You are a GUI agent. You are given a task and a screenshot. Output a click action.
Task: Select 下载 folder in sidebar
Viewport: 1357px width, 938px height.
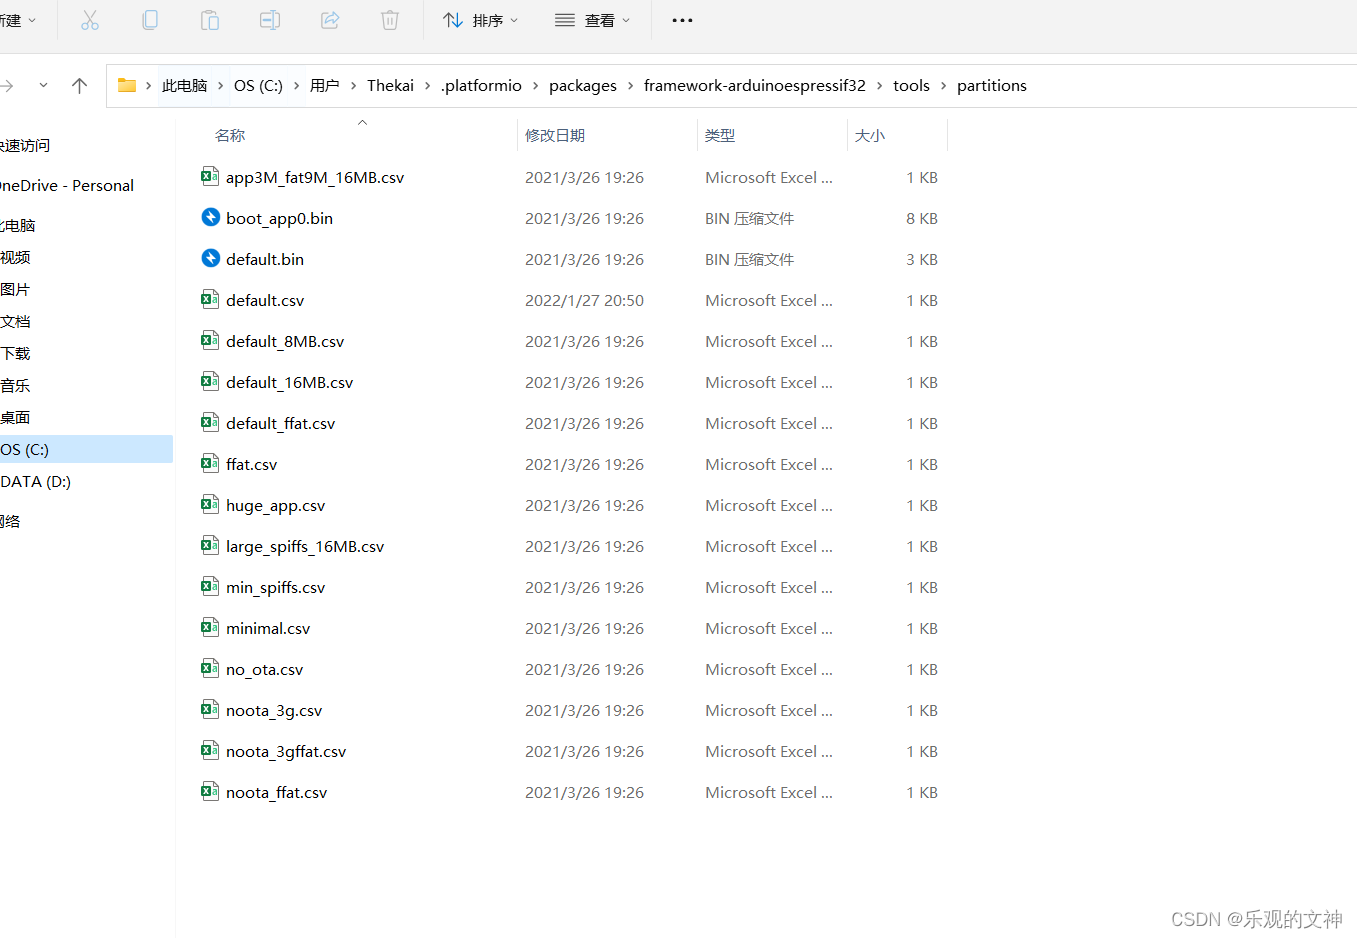click(x=15, y=354)
